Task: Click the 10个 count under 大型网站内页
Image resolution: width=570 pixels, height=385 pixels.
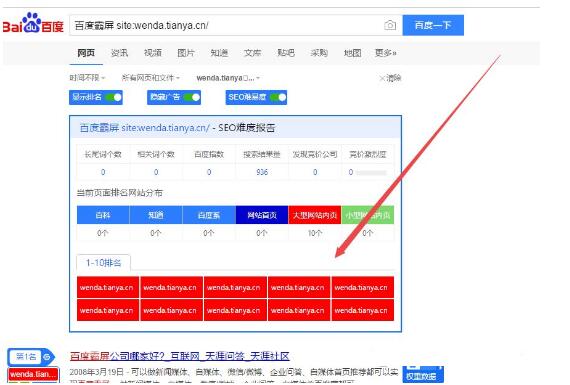Action: coord(315,233)
